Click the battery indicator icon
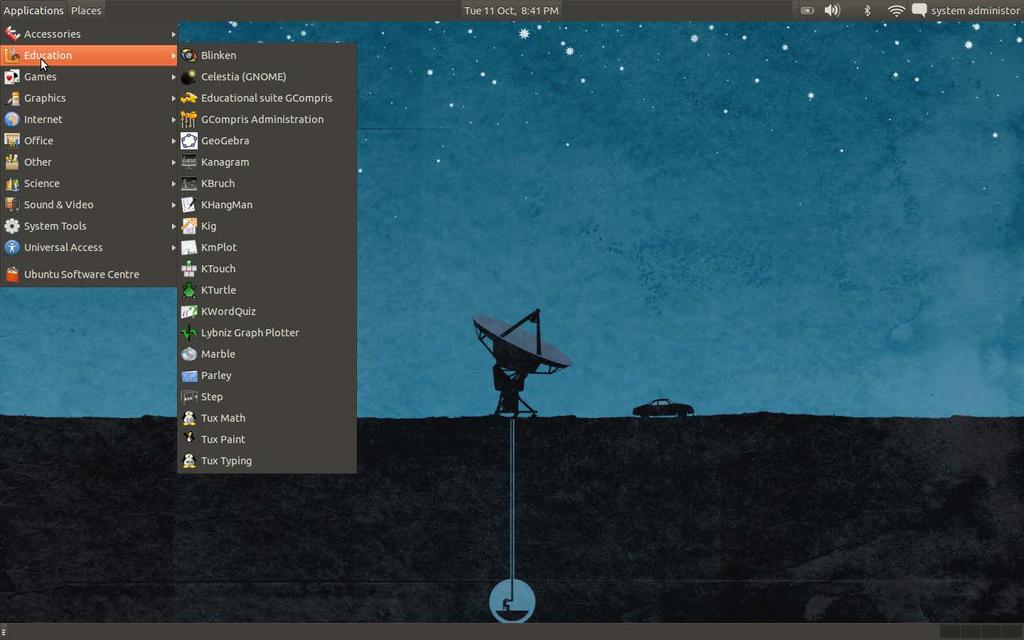The width and height of the screenshot is (1024, 640). pos(808,10)
